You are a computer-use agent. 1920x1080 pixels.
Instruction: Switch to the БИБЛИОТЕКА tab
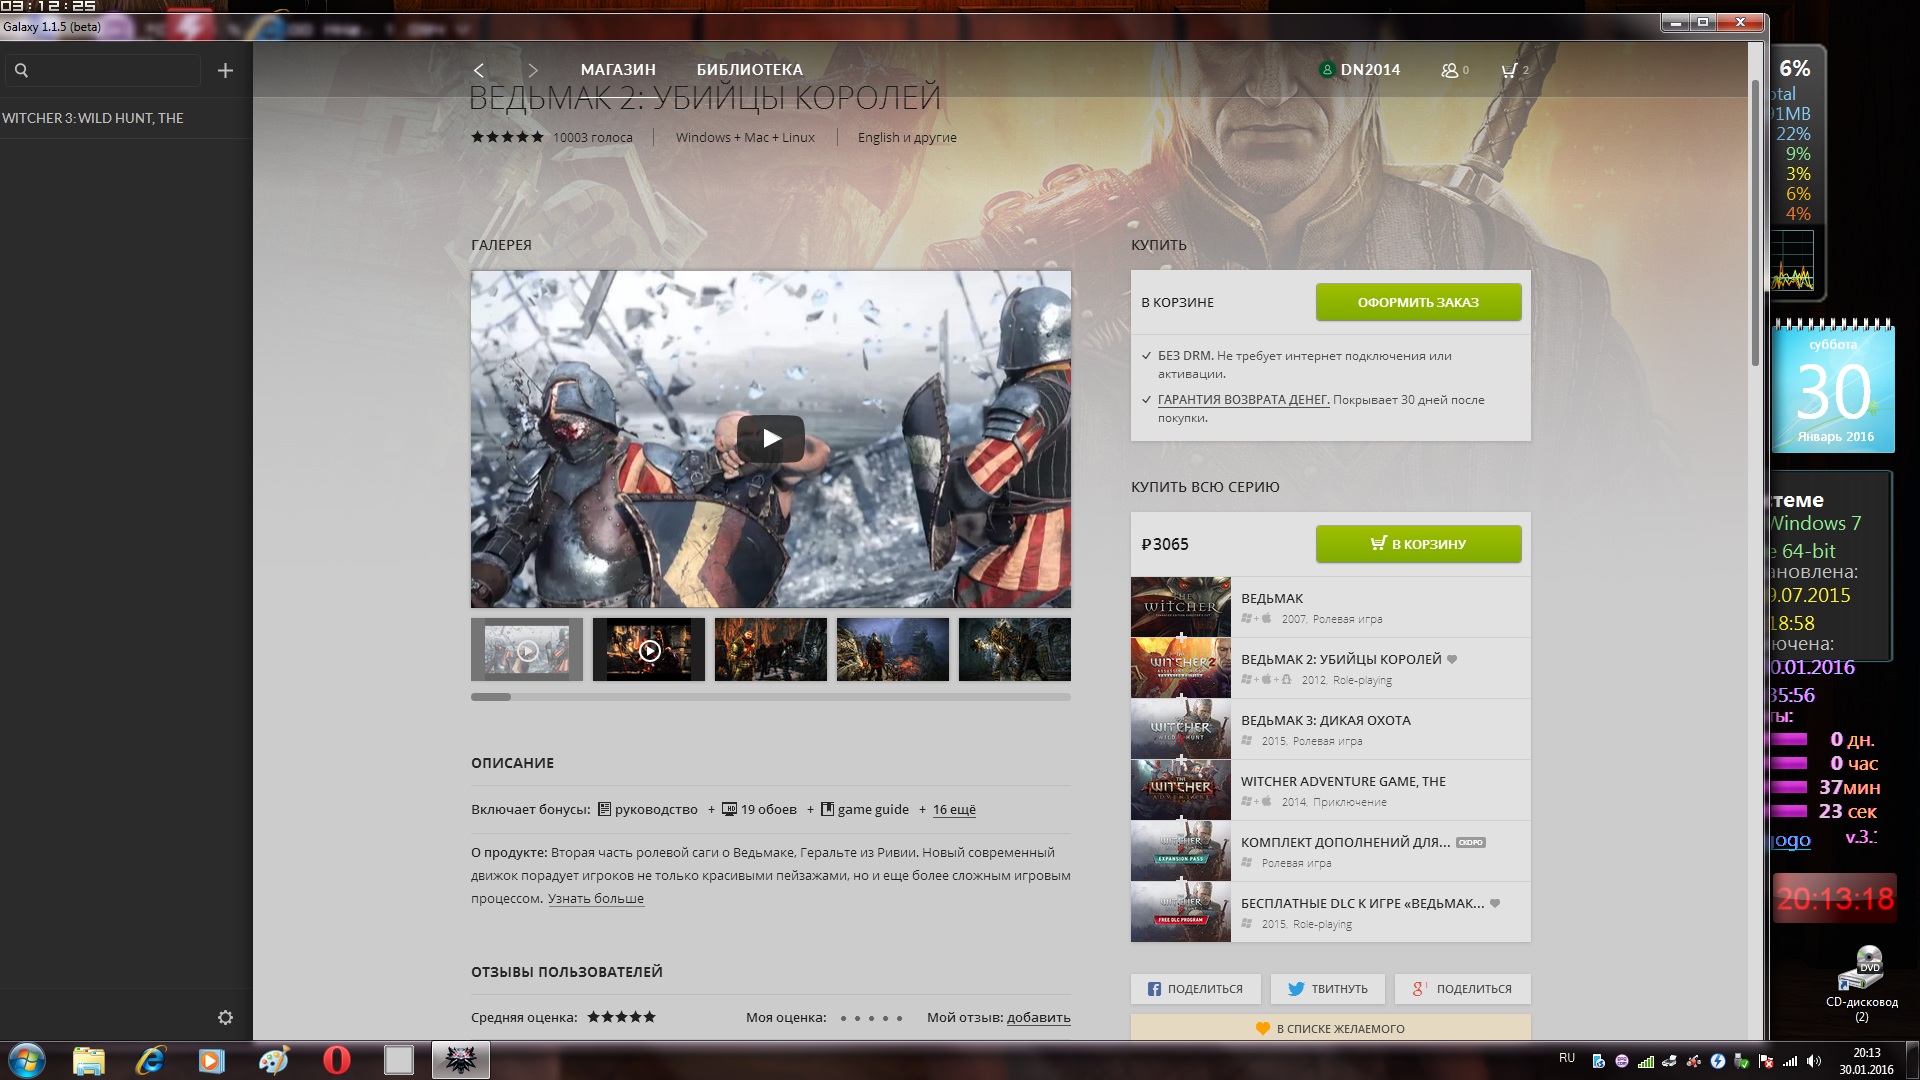point(749,70)
